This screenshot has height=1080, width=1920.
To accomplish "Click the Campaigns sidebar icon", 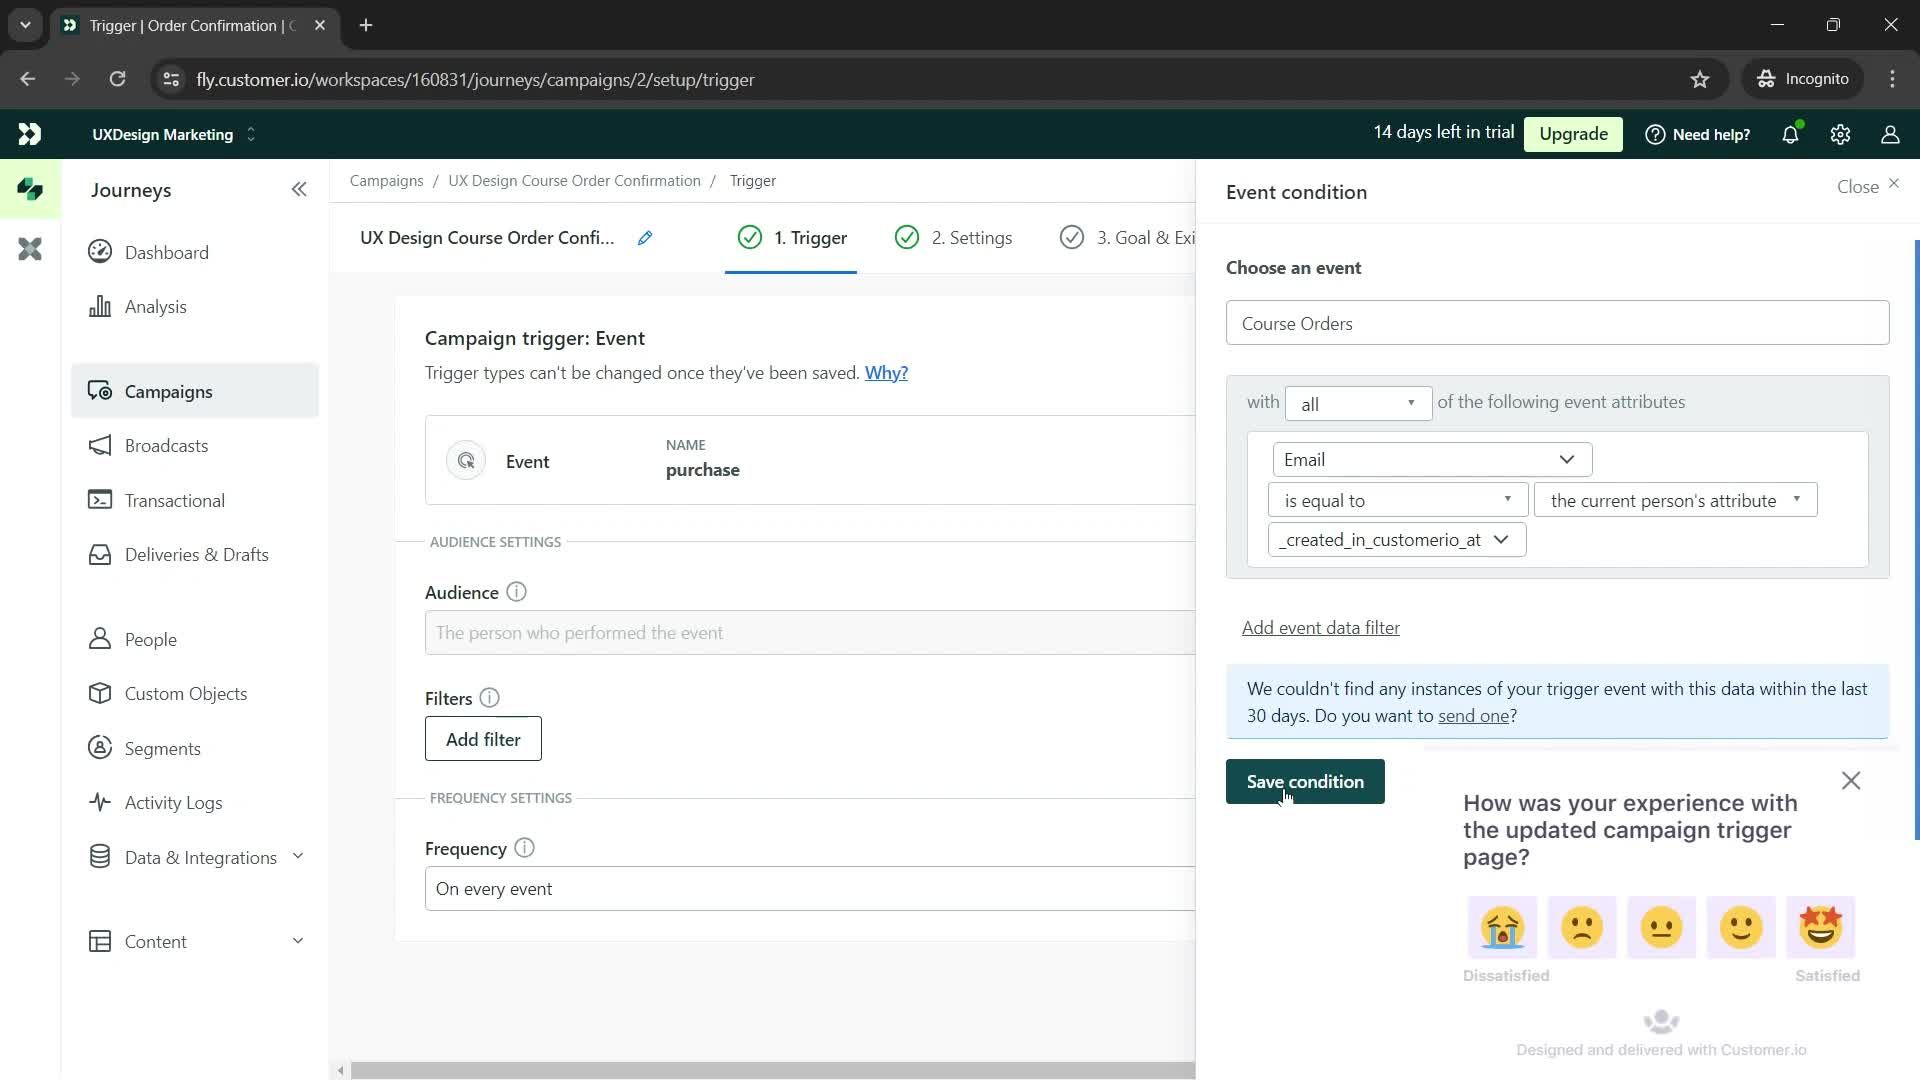I will coord(100,392).
